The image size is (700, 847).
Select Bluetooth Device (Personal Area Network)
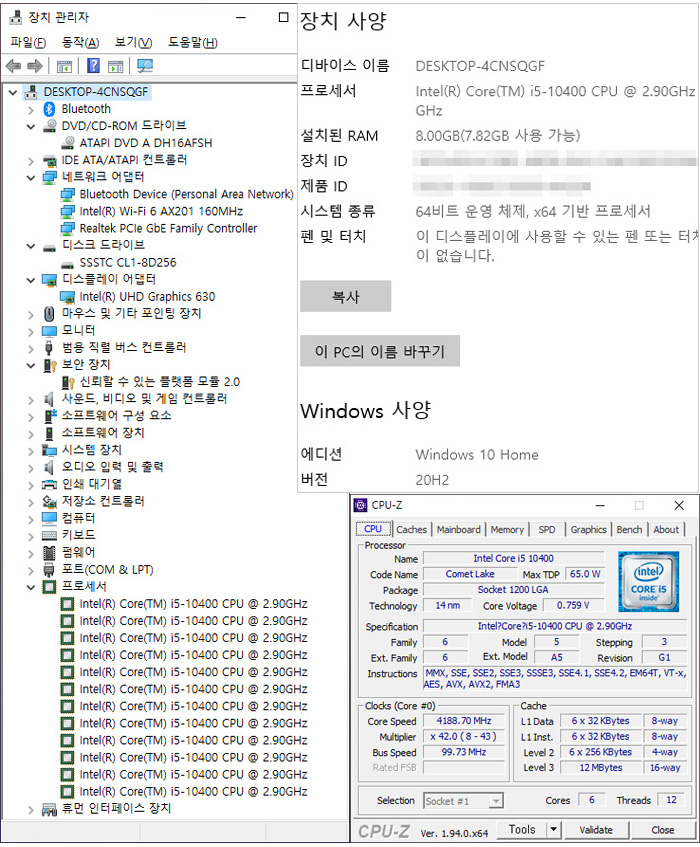point(186,194)
